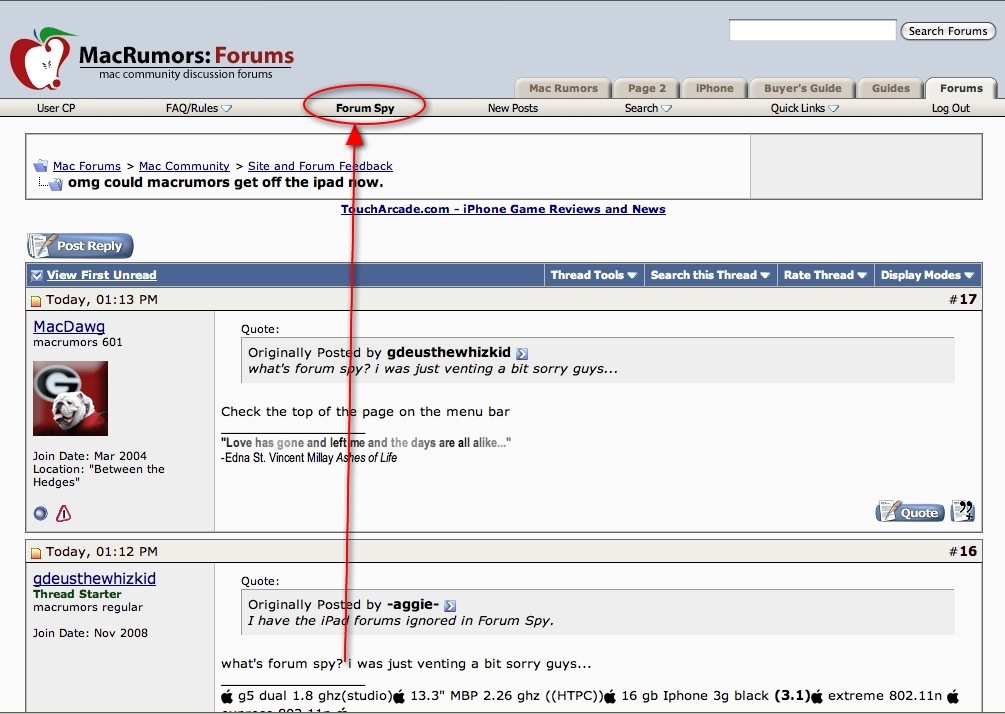
Task: Click the report post warning triangle icon
Action: coord(63,513)
